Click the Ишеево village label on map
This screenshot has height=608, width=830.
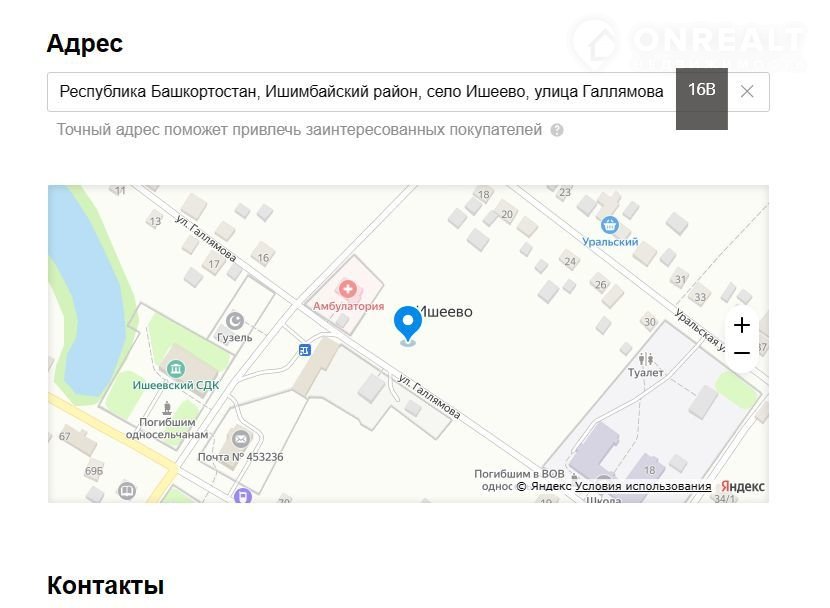tap(446, 312)
